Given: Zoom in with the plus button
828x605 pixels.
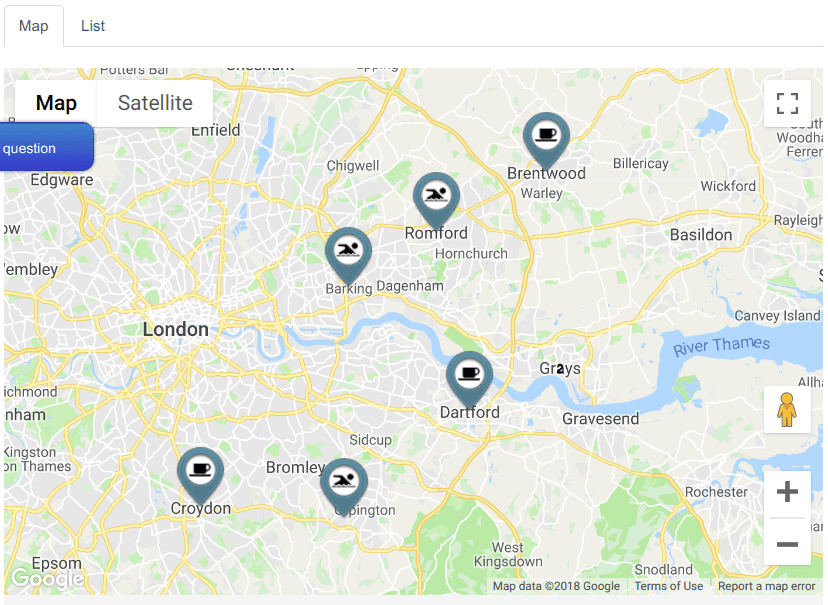Looking at the screenshot, I should (x=787, y=492).
